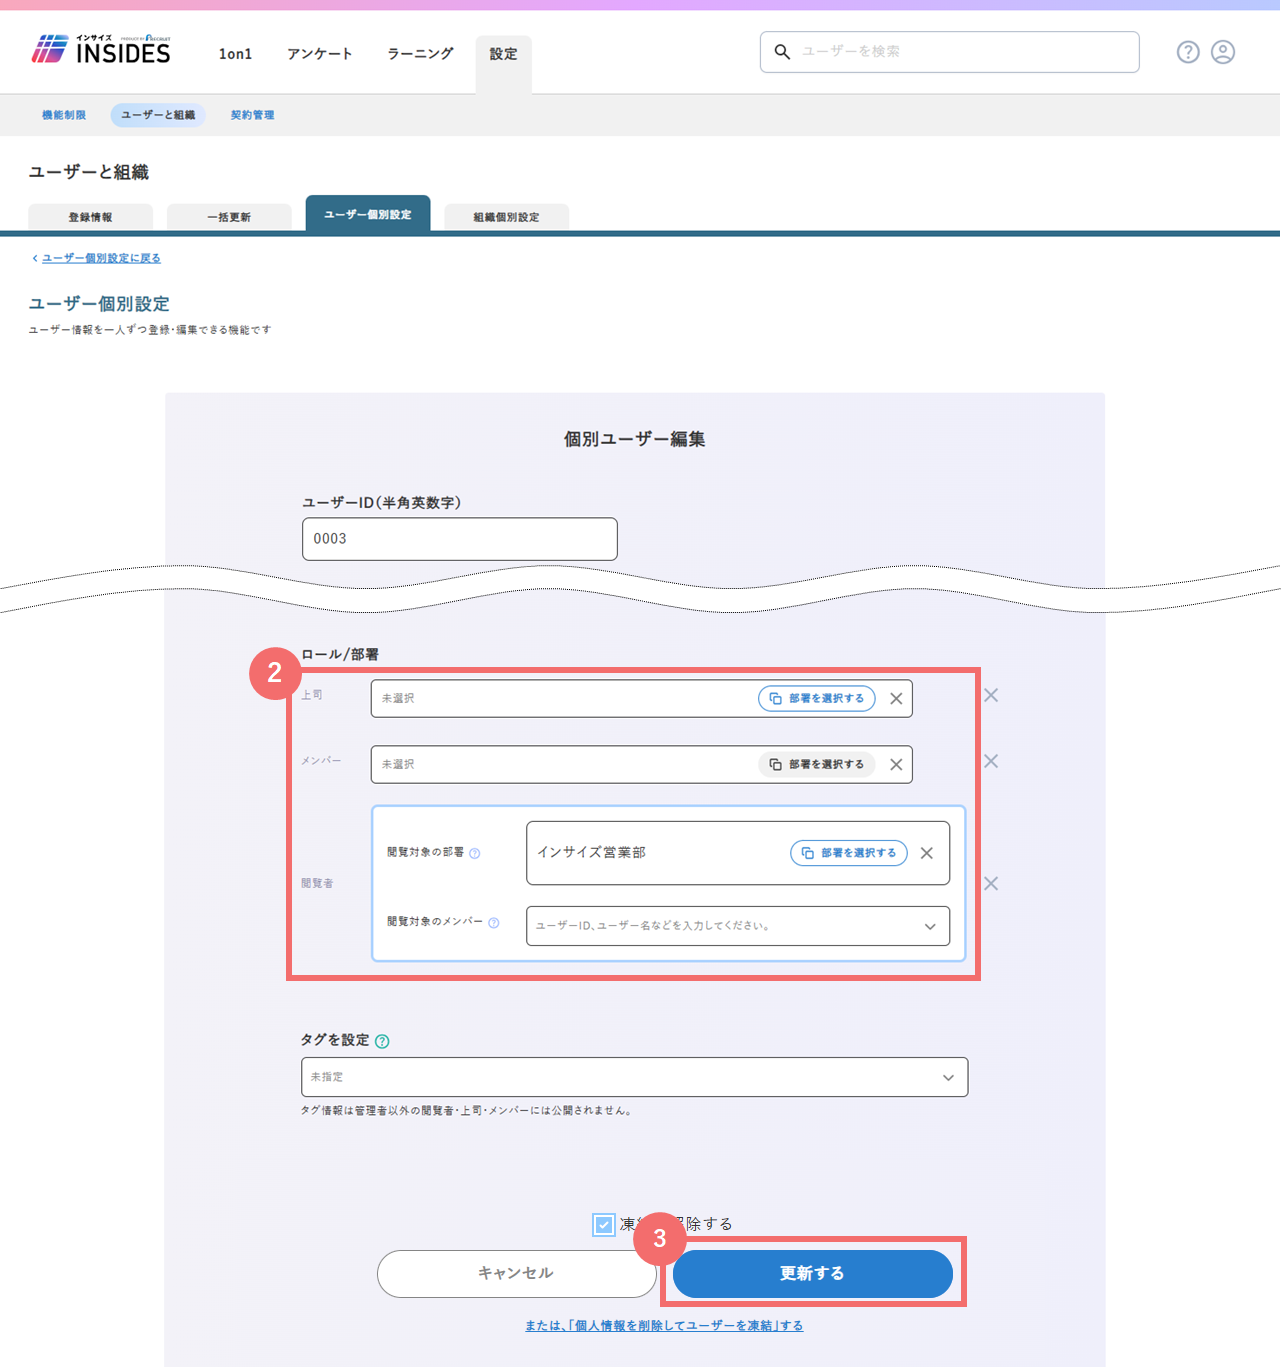1281x1367 pixels.
Task: Click 部署を選択する button for 閲覧対象の部署
Action: click(849, 853)
